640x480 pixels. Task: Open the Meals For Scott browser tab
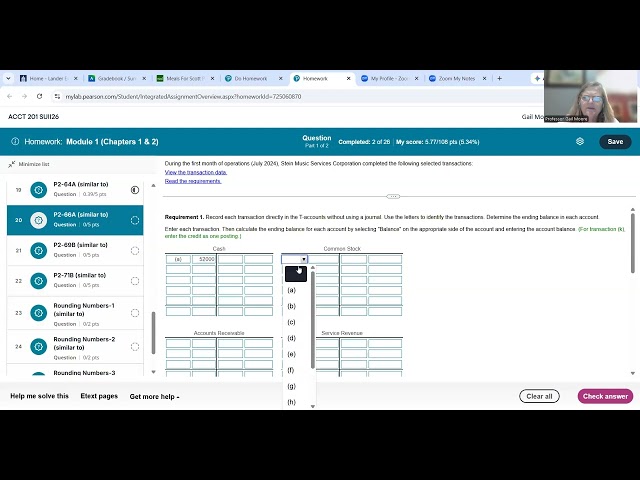184,78
